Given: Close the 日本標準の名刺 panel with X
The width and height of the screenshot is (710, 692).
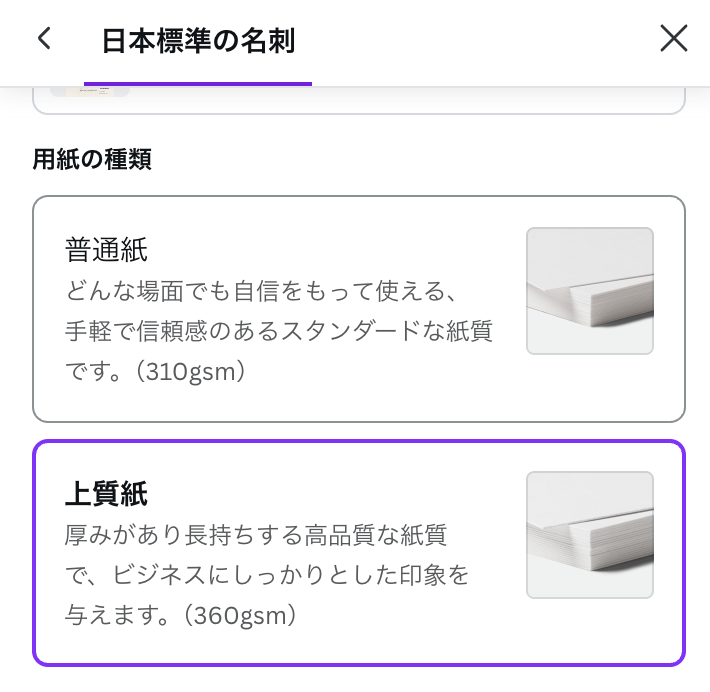Looking at the screenshot, I should click(x=673, y=38).
